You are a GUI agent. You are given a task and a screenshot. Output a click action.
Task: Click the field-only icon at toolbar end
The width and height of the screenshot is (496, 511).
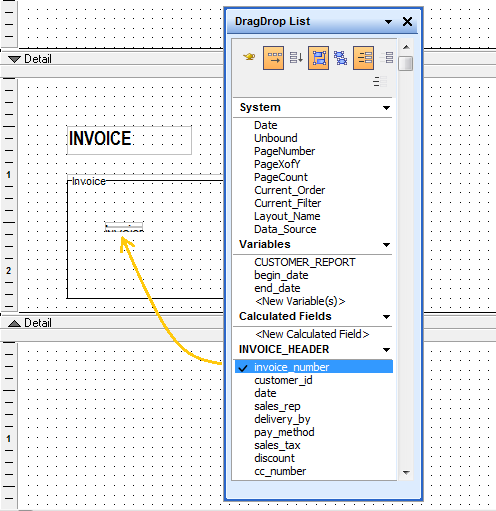point(386,58)
